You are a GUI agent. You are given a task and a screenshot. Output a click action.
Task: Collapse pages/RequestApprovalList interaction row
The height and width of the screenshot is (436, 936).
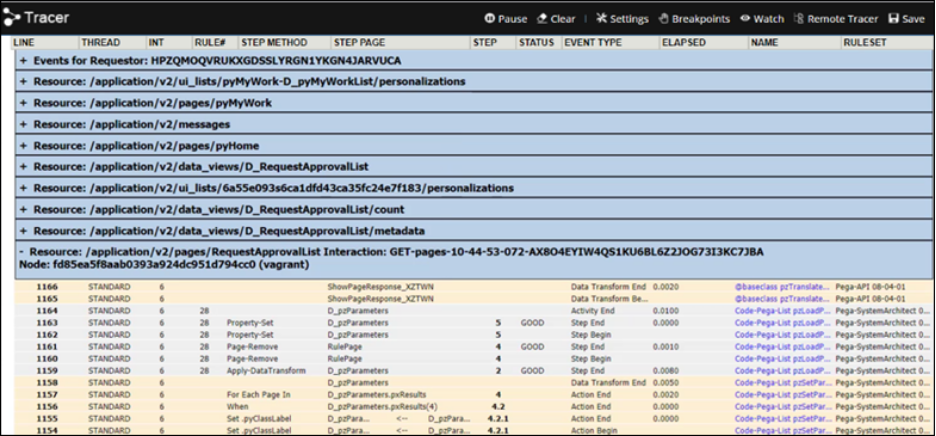coord(23,252)
